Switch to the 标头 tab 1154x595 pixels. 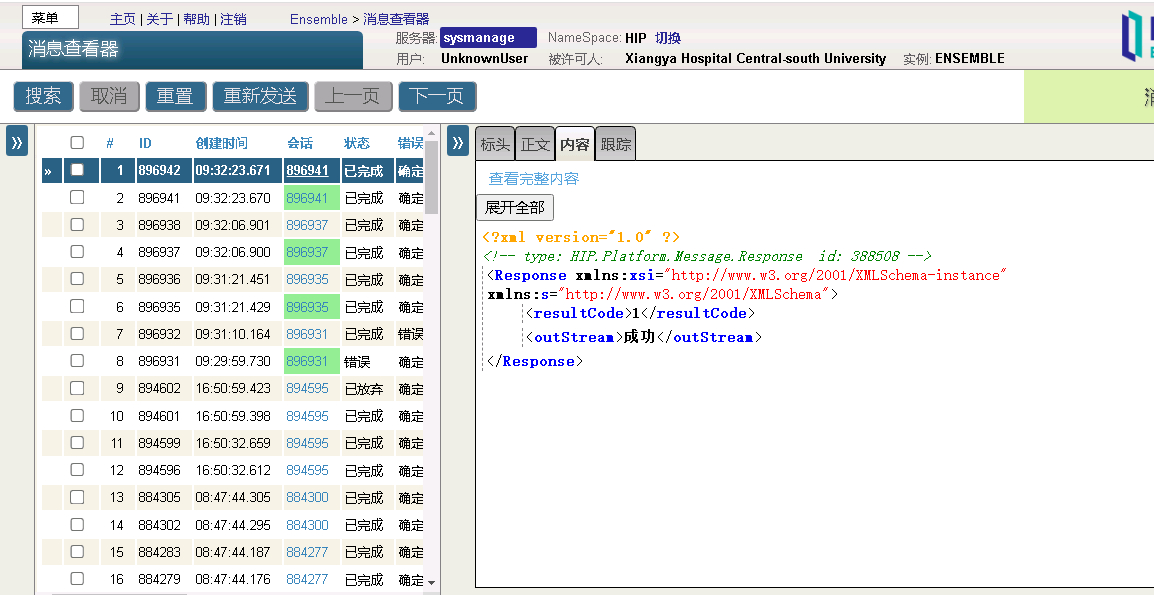(x=495, y=144)
